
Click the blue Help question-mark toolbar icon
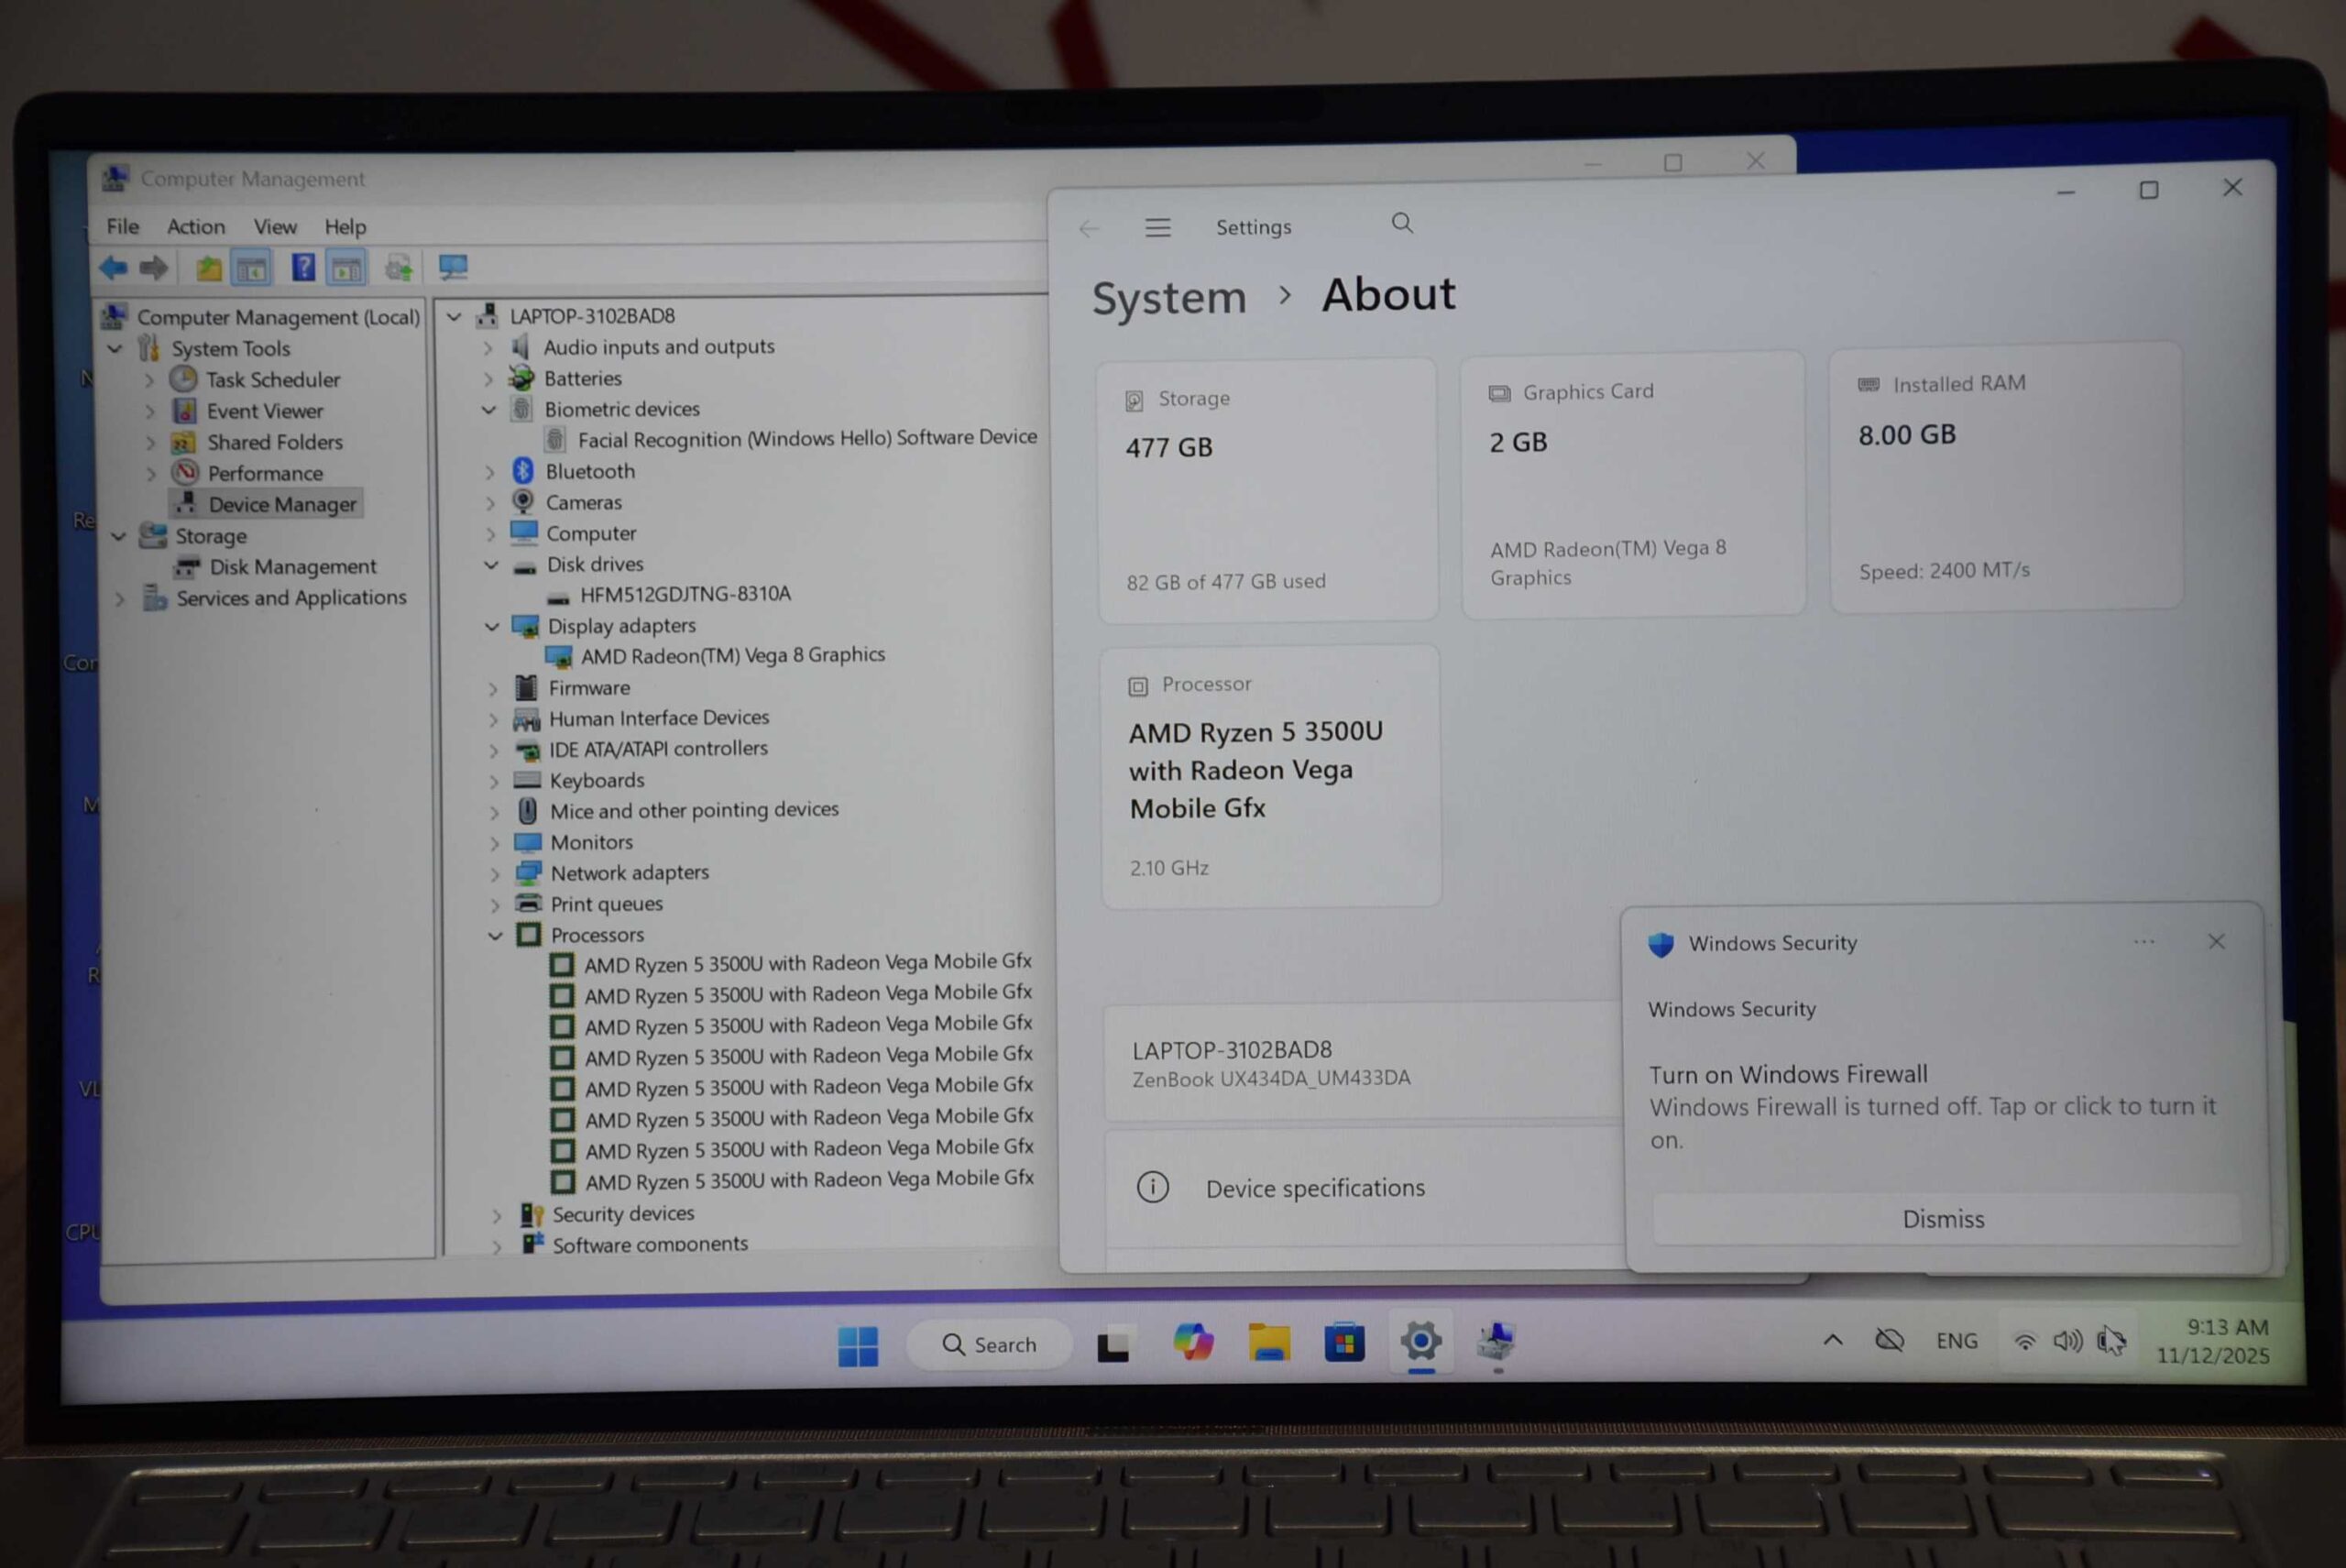point(302,268)
